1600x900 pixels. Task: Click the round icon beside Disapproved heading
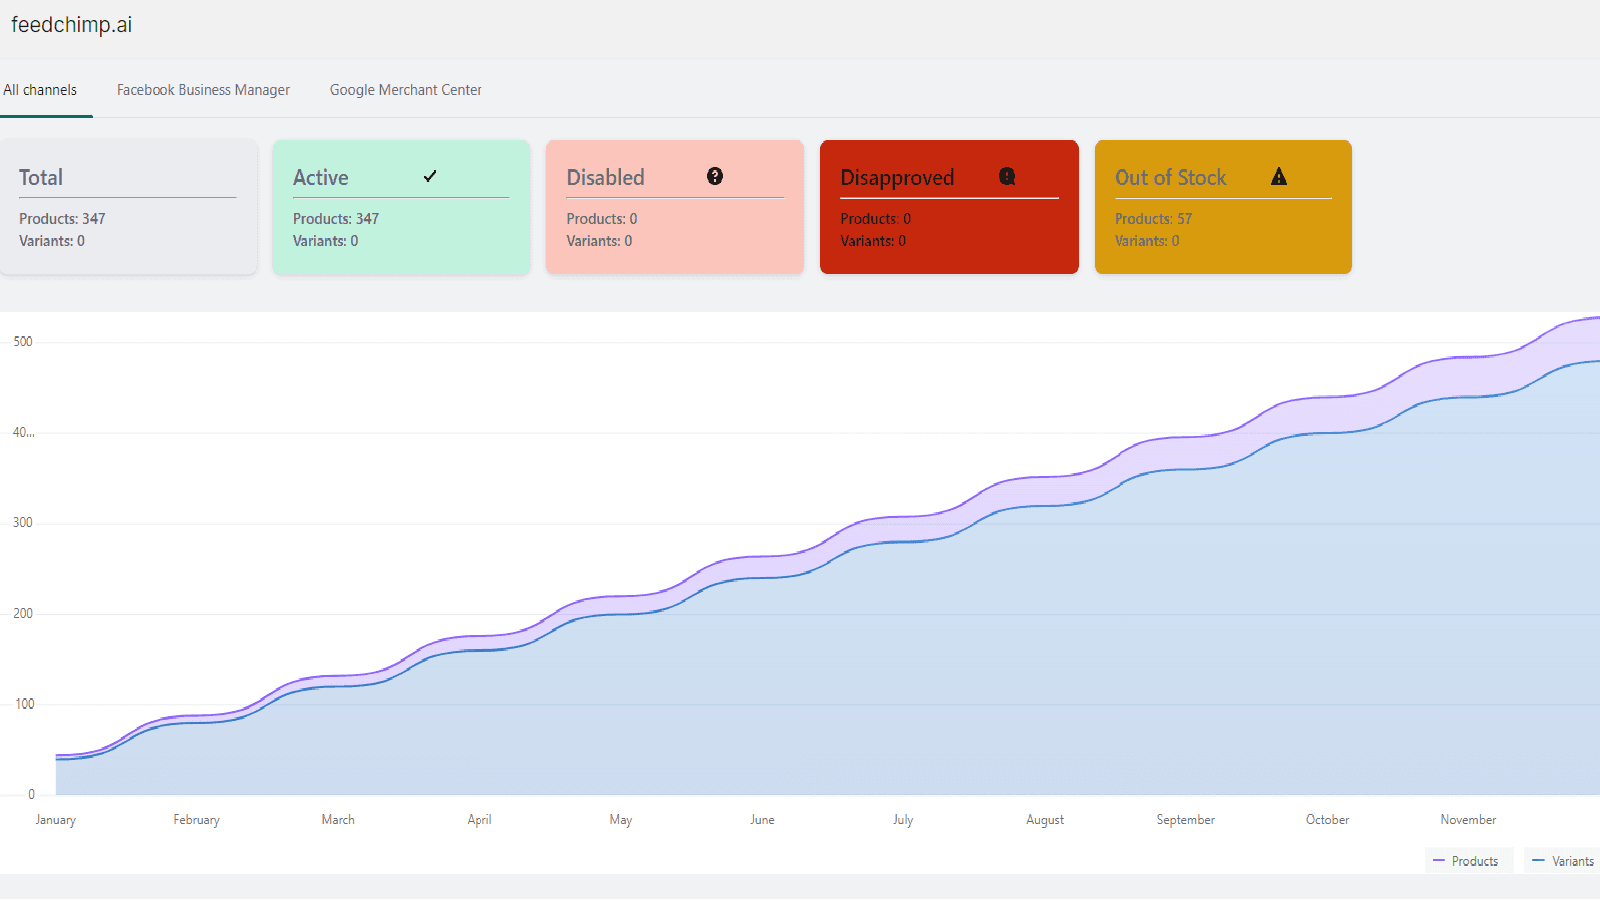1007,177
